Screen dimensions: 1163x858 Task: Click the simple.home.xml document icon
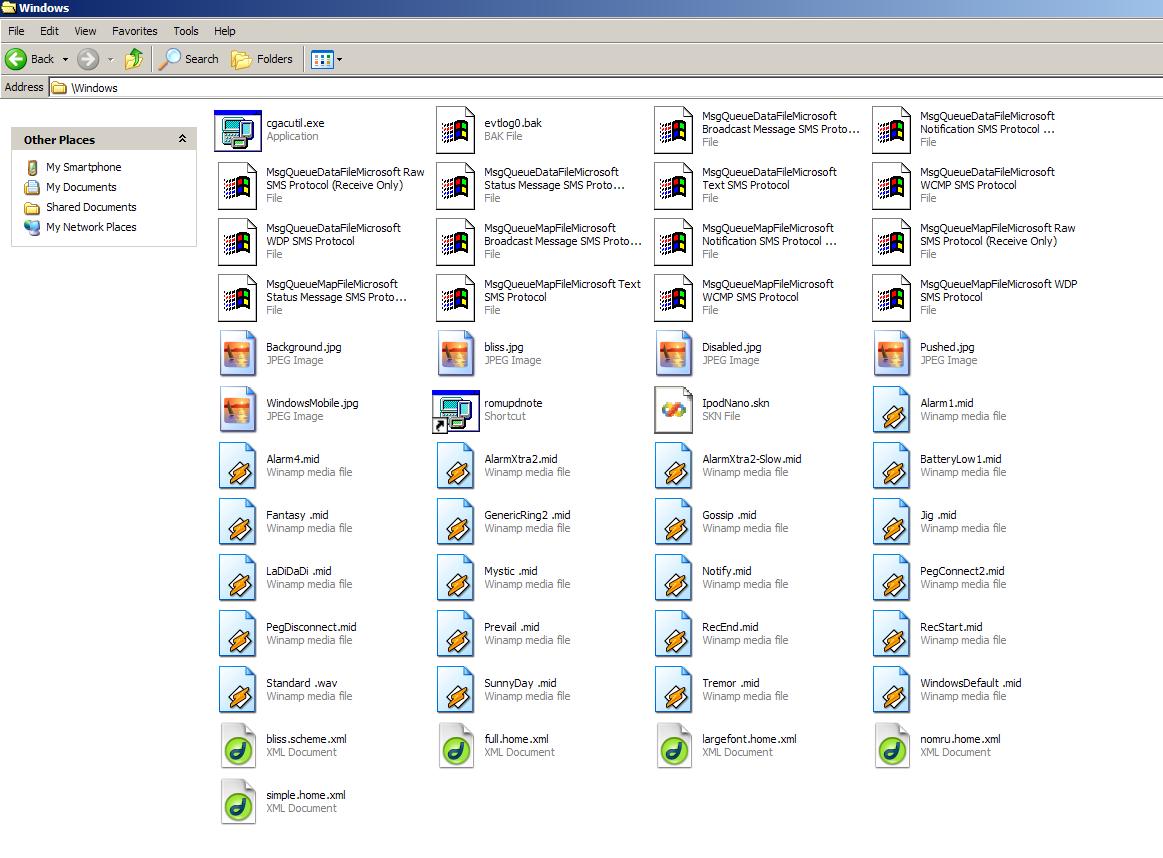click(237, 802)
